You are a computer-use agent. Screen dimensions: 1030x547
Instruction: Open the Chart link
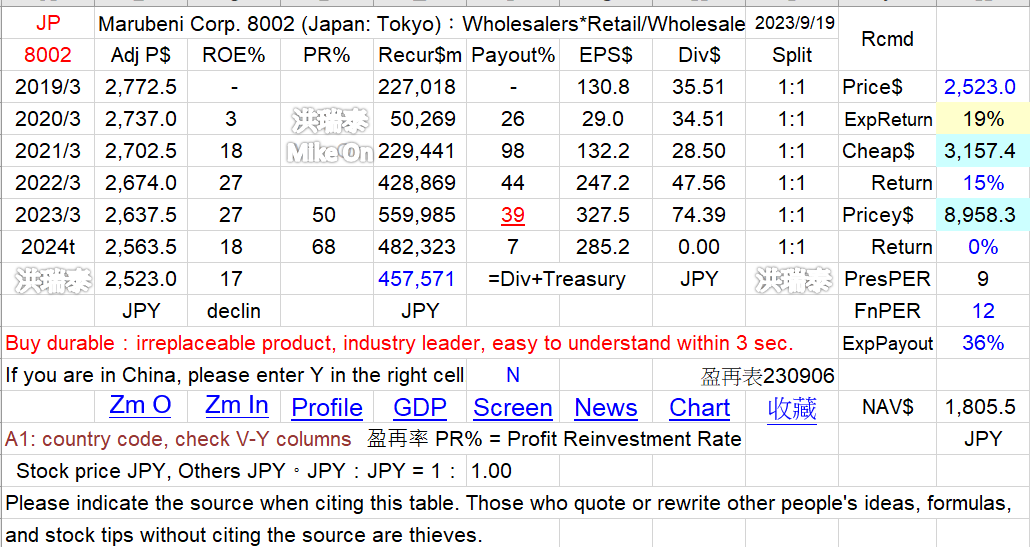[699, 408]
